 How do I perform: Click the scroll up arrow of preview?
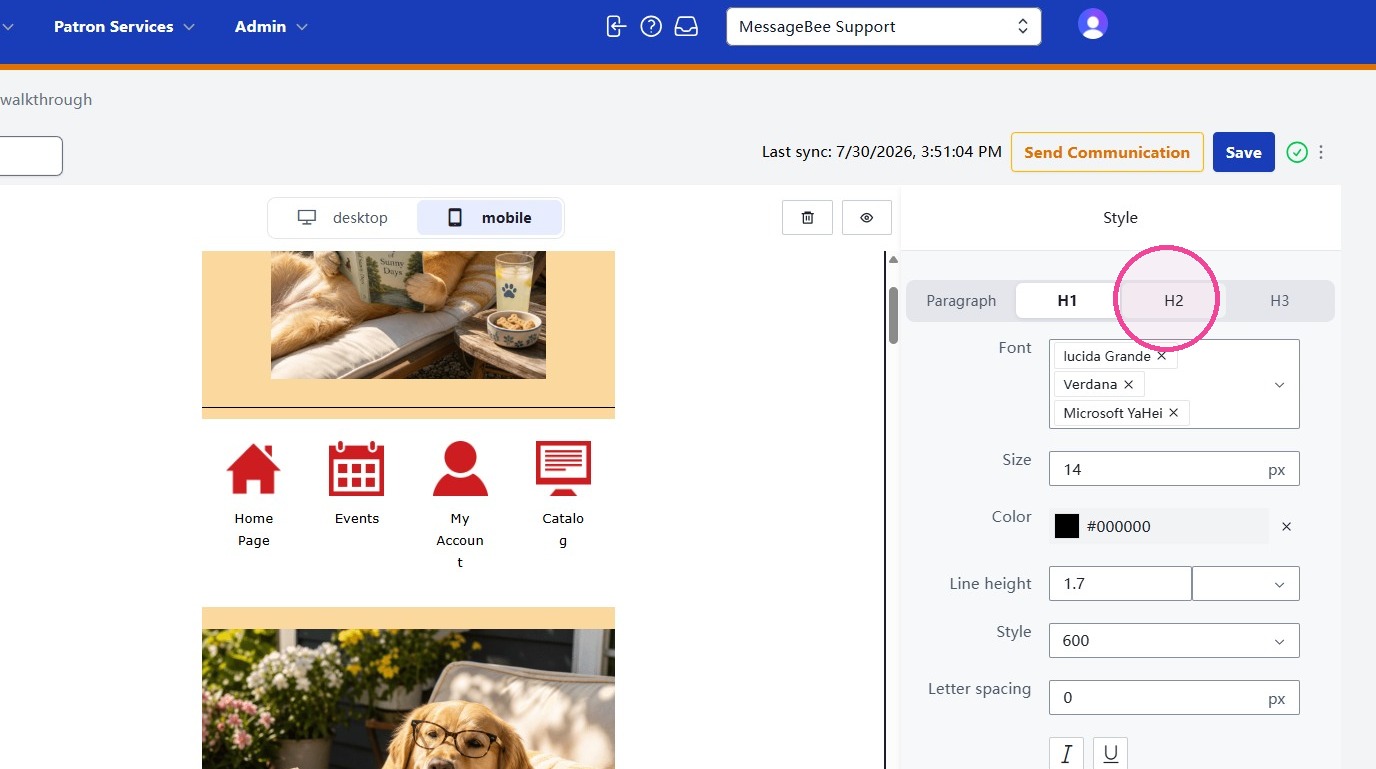tap(893, 260)
